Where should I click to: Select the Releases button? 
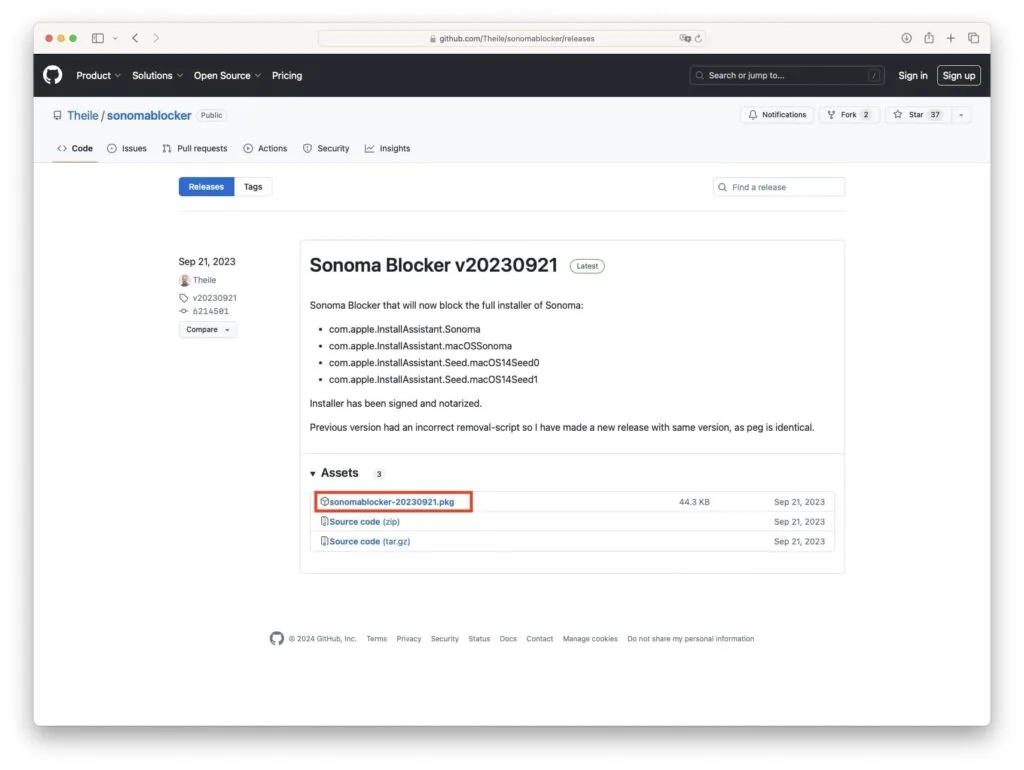pyautogui.click(x=206, y=187)
